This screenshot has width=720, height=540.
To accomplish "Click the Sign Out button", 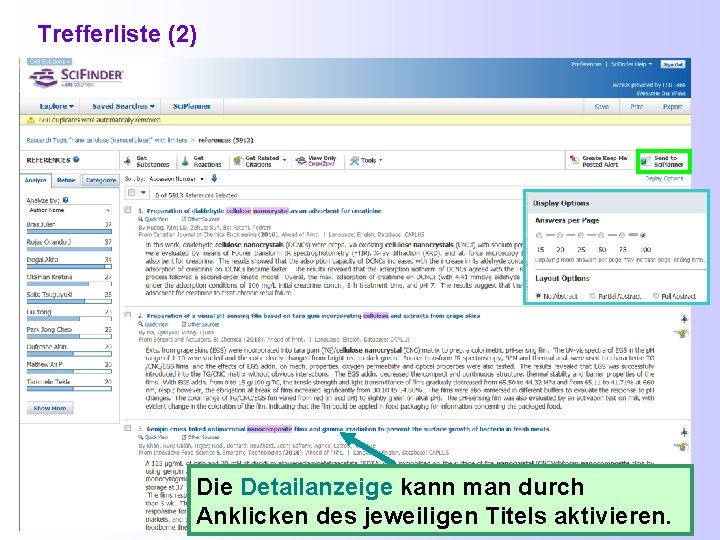I will (x=673, y=64).
